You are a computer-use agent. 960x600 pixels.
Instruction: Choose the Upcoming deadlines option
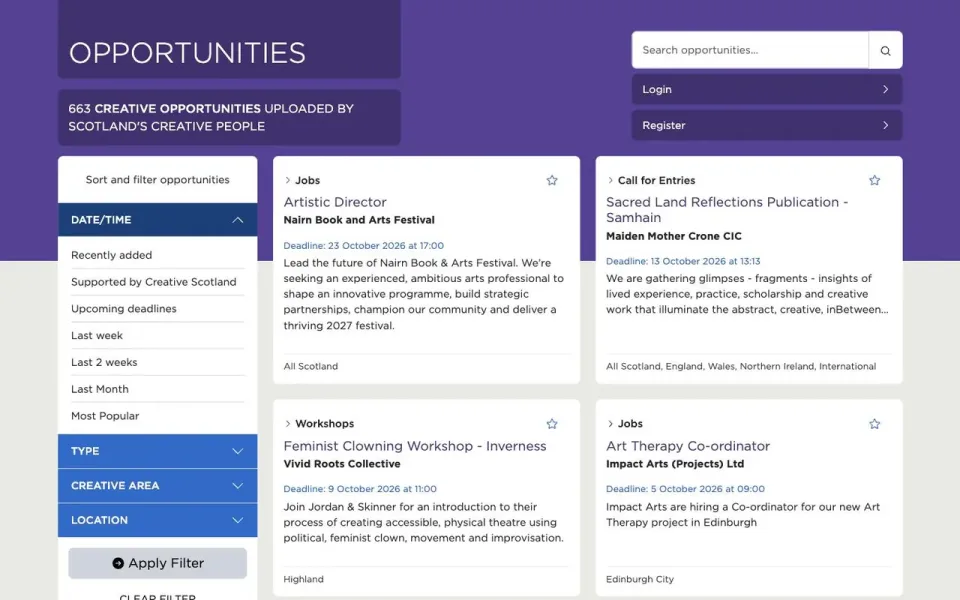tap(124, 309)
